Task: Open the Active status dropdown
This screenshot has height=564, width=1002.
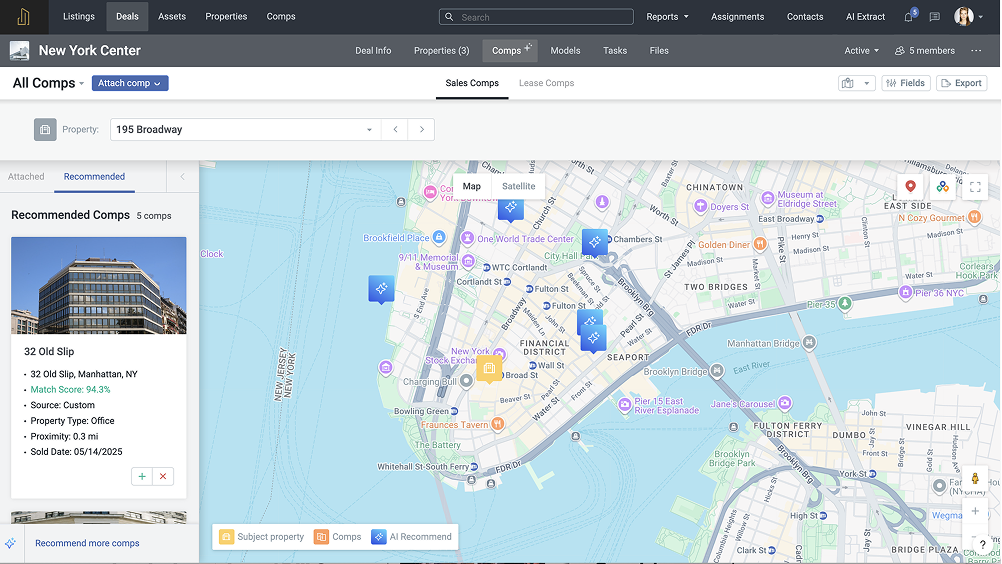Action: (861, 51)
